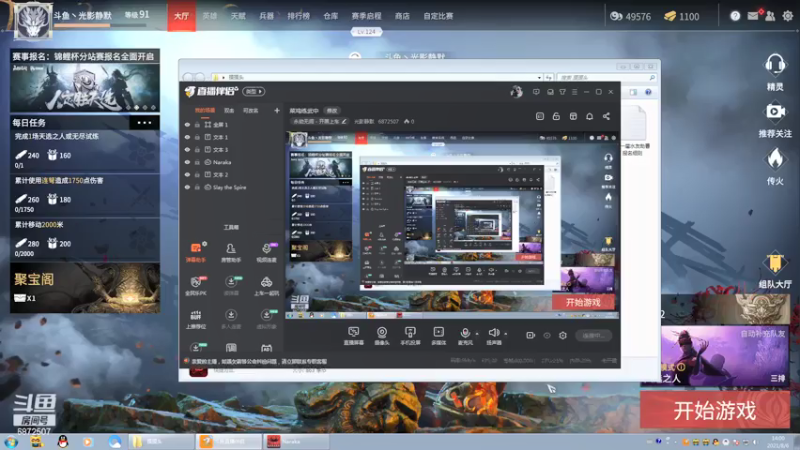Add a 多媒体 media source
The width and height of the screenshot is (800, 450).
[438, 336]
